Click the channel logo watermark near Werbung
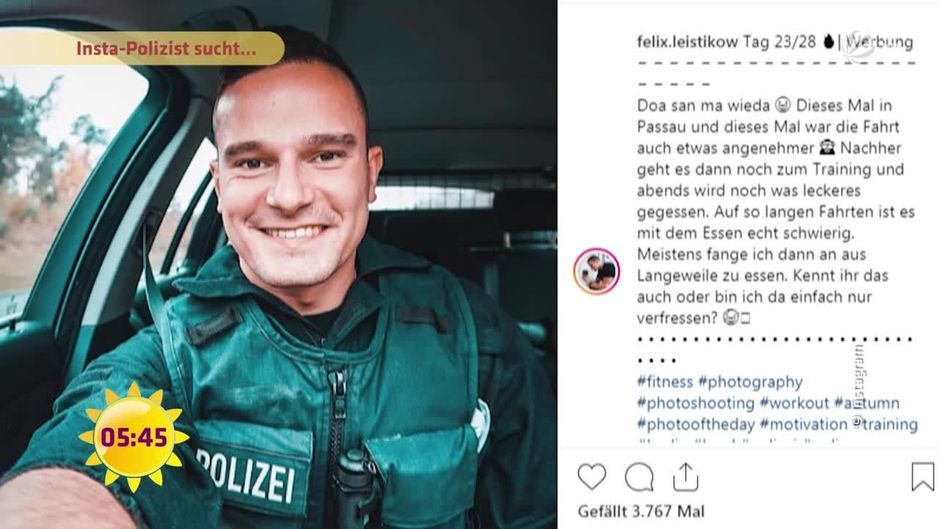Image resolution: width=940 pixels, height=529 pixels. click(x=858, y=46)
